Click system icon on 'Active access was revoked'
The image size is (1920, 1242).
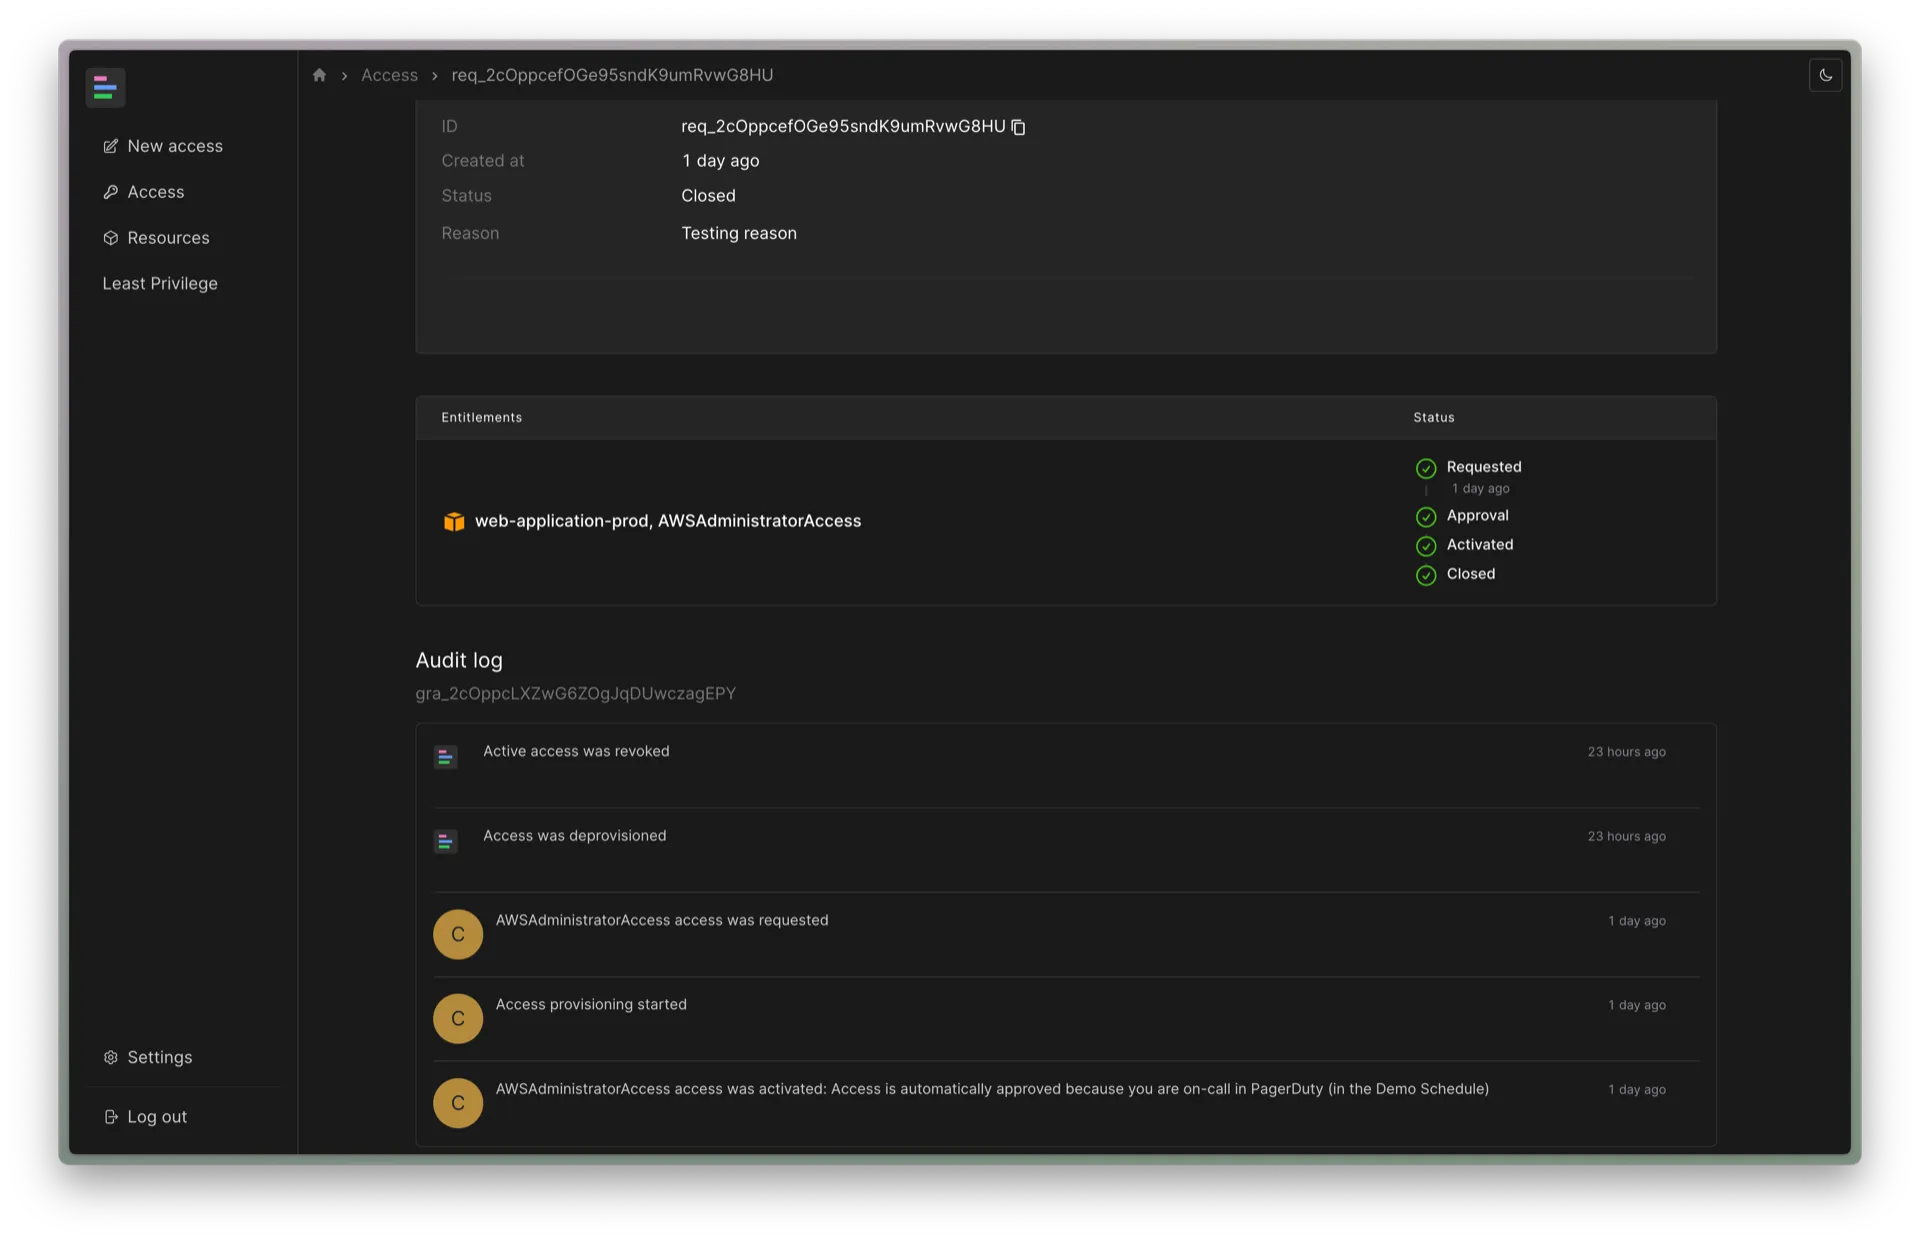coord(446,757)
